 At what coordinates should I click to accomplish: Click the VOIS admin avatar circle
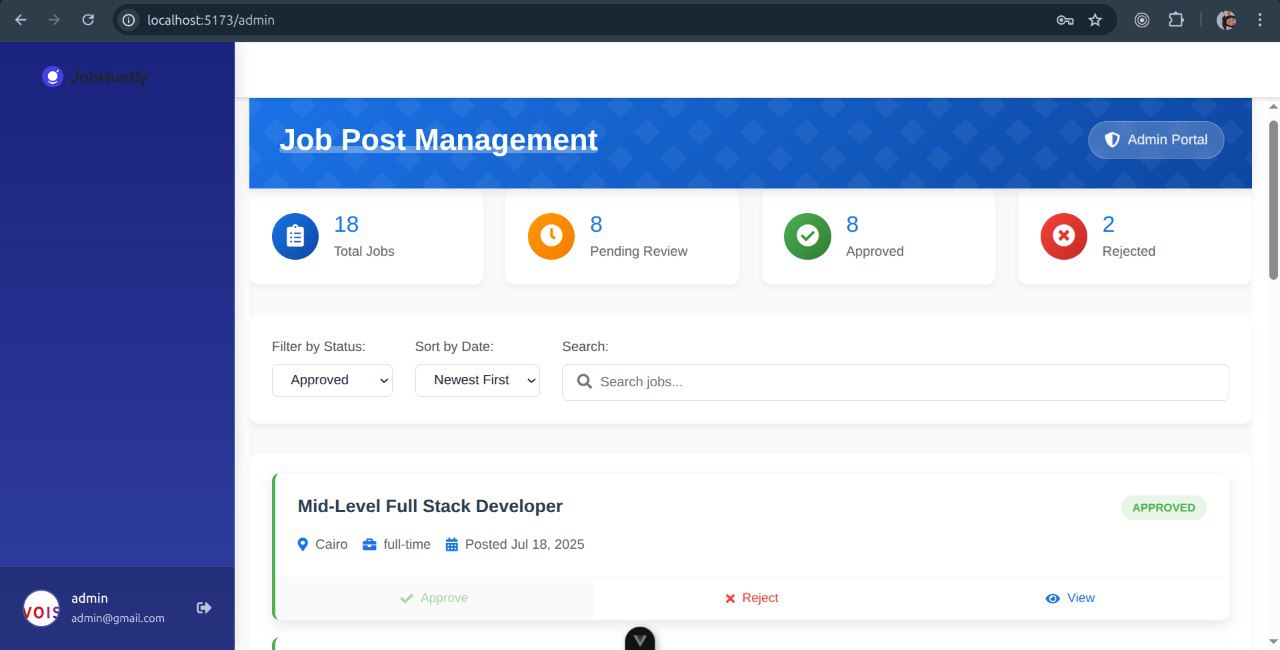tap(40, 608)
